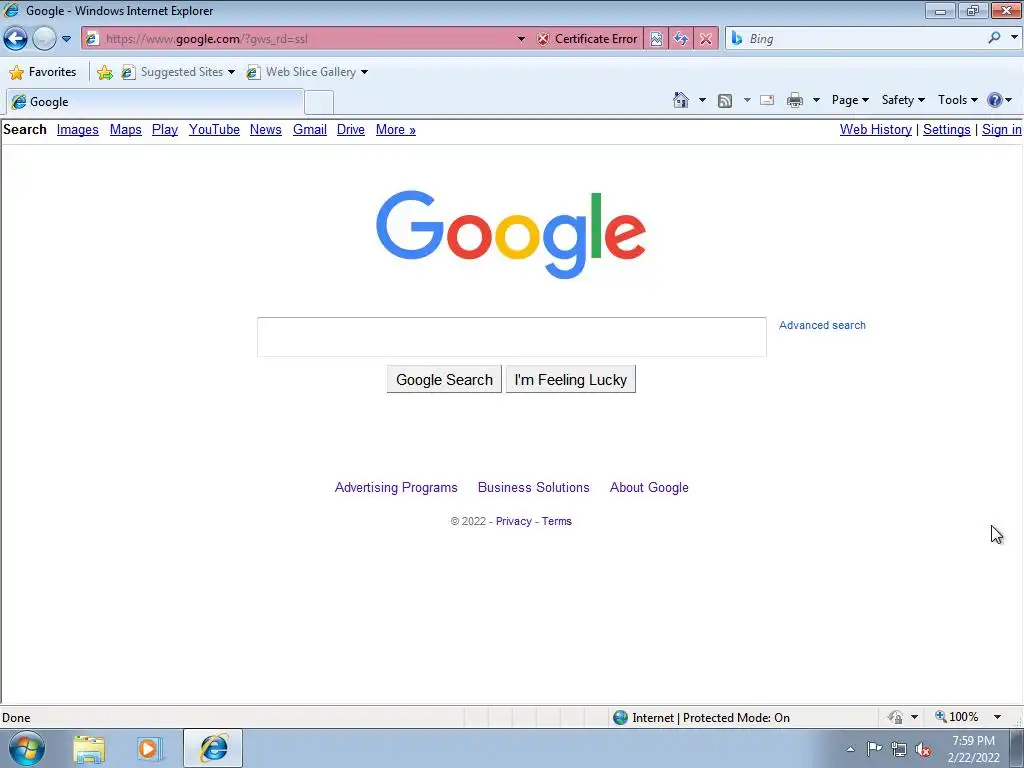
Task: Launch Windows Media Player from taskbar
Action: [149, 749]
